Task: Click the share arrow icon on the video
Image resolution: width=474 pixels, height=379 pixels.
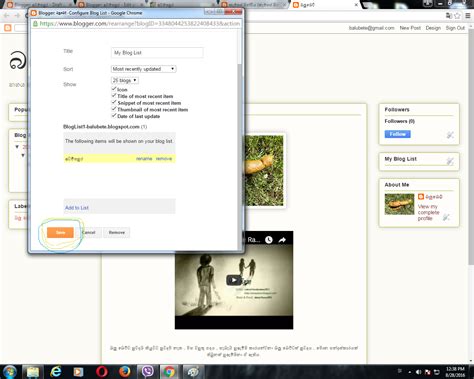Action: tap(282, 240)
